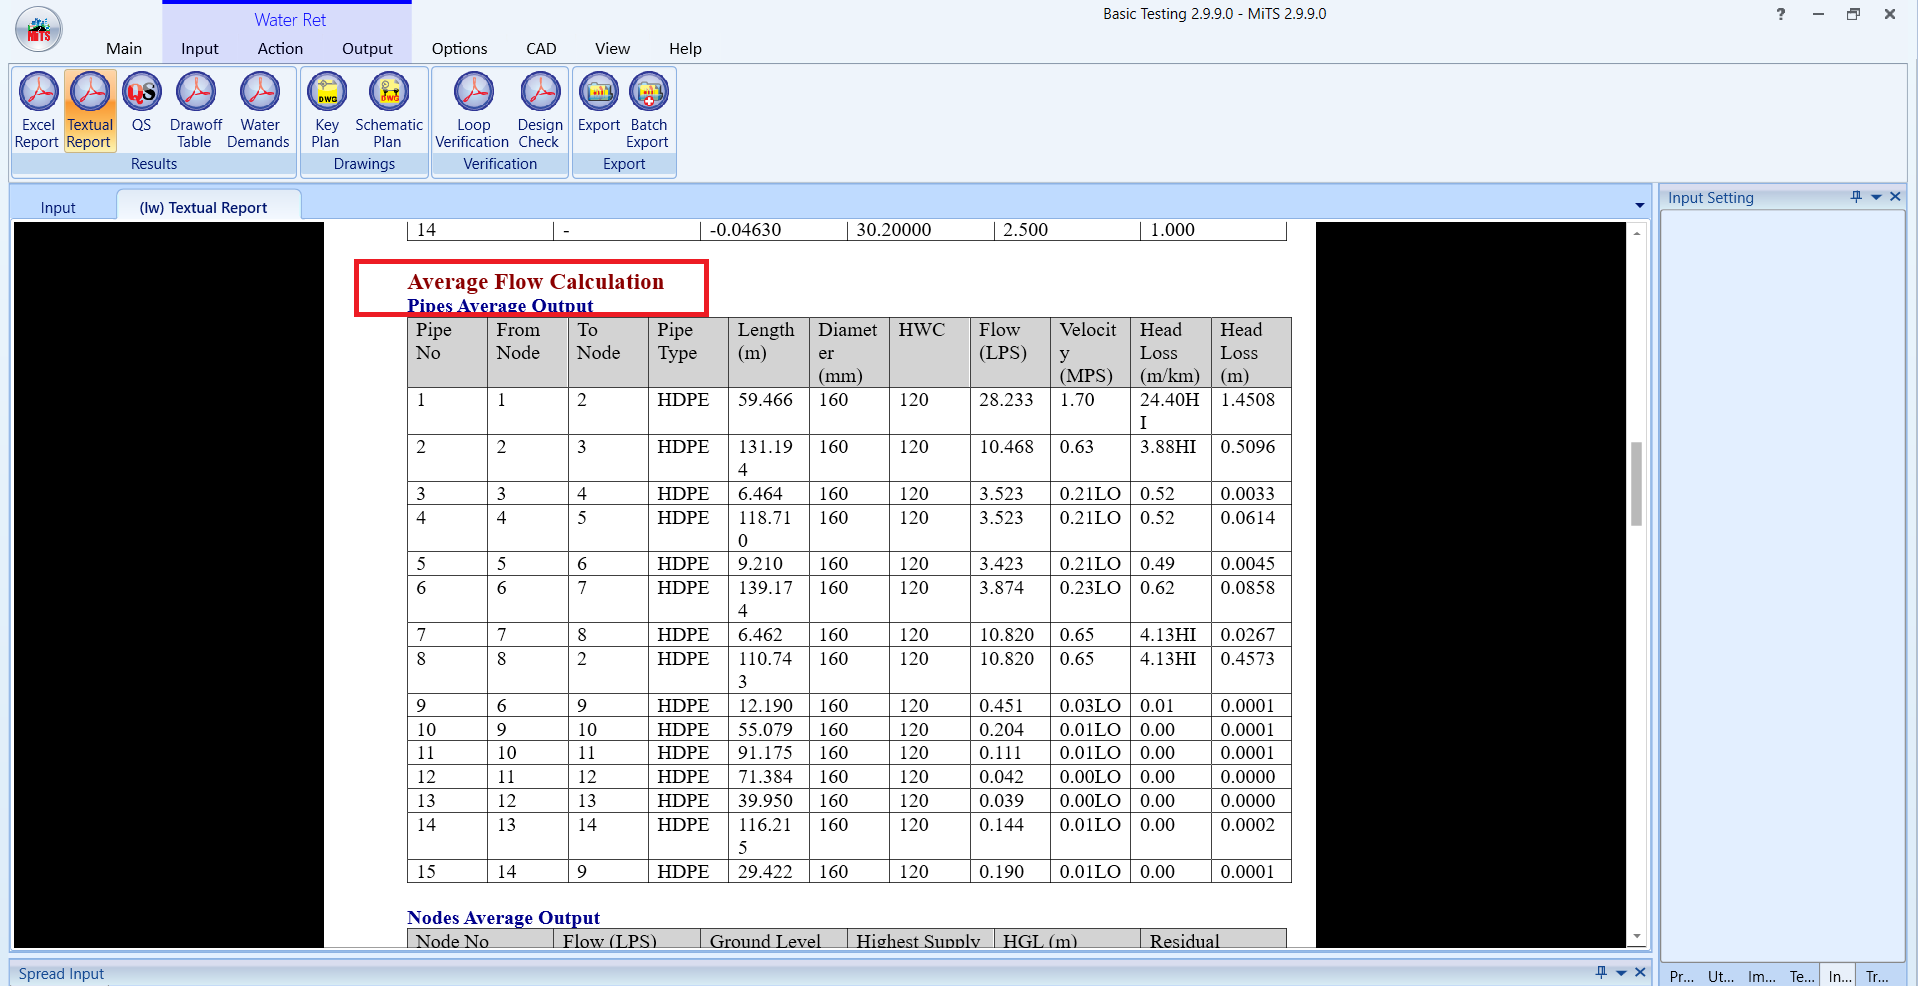Click the velocity cell 1.70
The width and height of the screenshot is (1918, 986).
(x=1090, y=410)
